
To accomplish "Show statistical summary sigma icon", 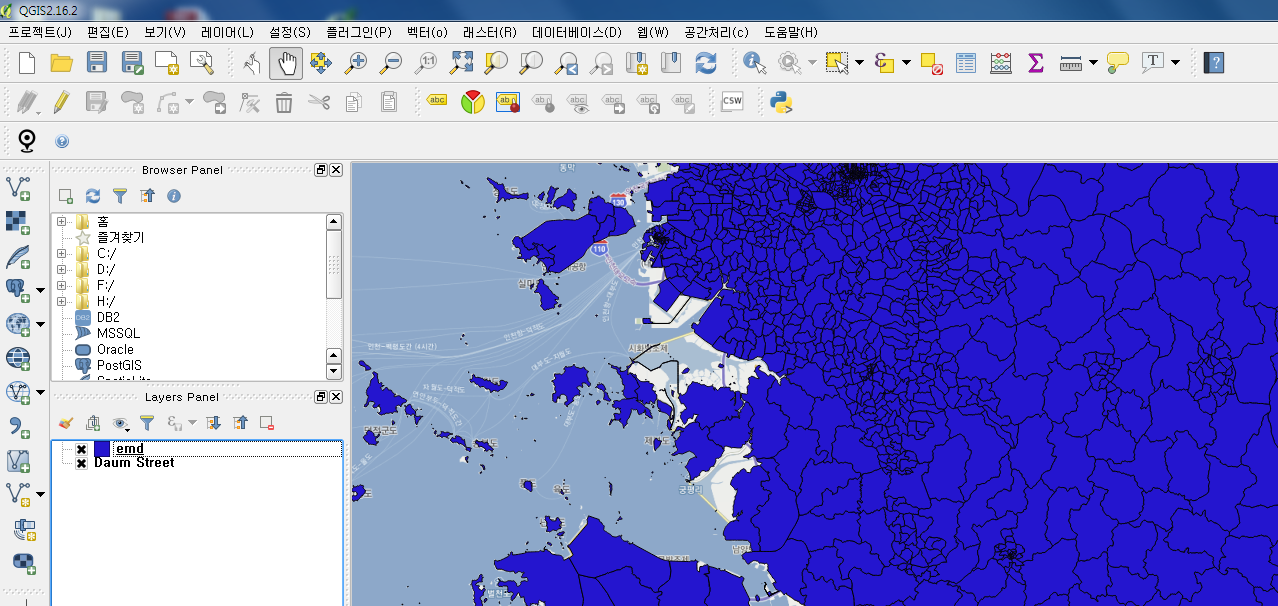I will click(x=1036, y=63).
